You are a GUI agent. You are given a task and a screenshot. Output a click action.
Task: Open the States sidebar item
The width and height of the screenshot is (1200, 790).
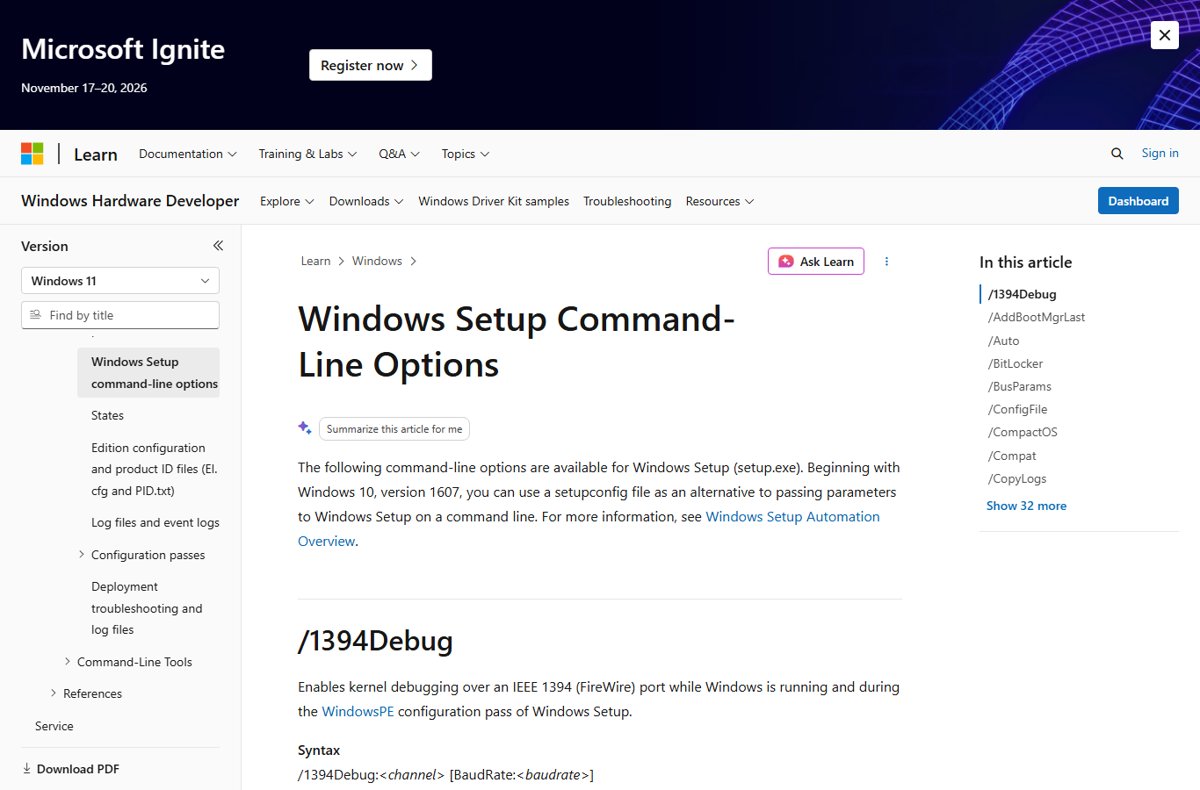(x=107, y=415)
